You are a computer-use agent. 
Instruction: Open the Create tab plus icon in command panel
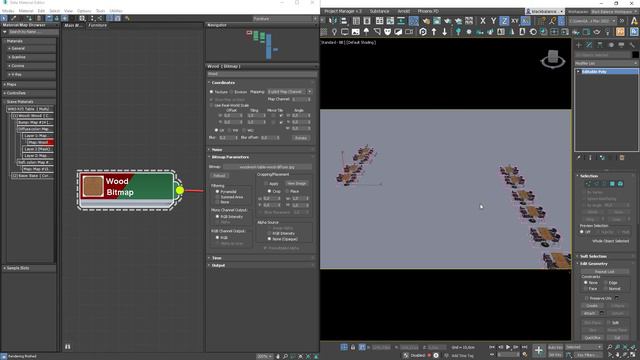pos(579,45)
